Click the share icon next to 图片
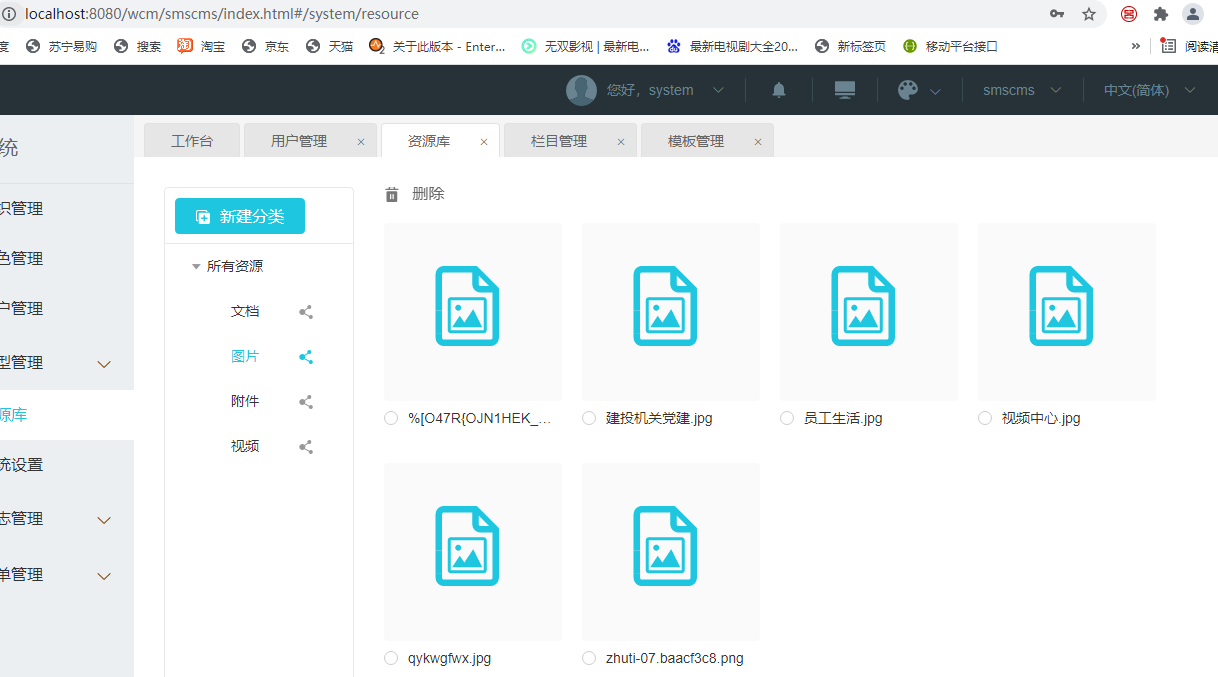1218x677 pixels. [x=306, y=357]
